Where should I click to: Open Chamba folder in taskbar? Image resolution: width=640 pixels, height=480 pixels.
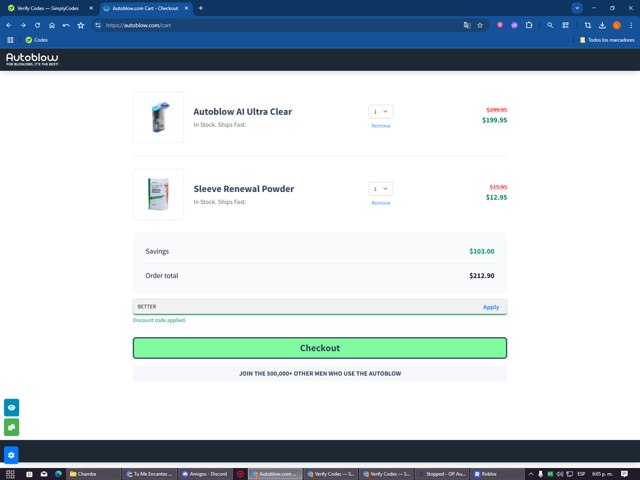[x=92, y=474]
